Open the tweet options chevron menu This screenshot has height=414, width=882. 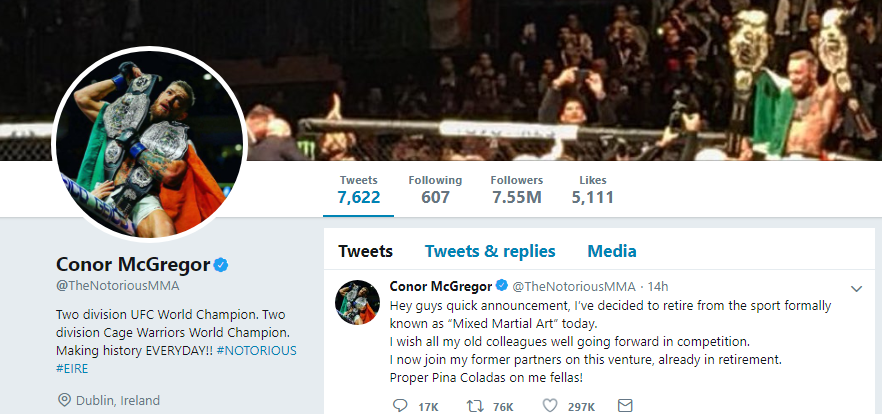(x=856, y=288)
